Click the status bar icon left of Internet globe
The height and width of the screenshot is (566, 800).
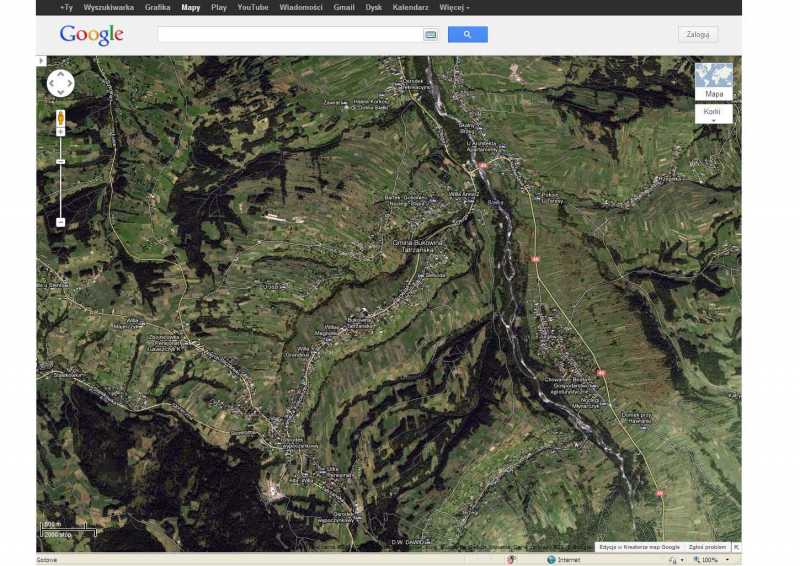(511, 560)
